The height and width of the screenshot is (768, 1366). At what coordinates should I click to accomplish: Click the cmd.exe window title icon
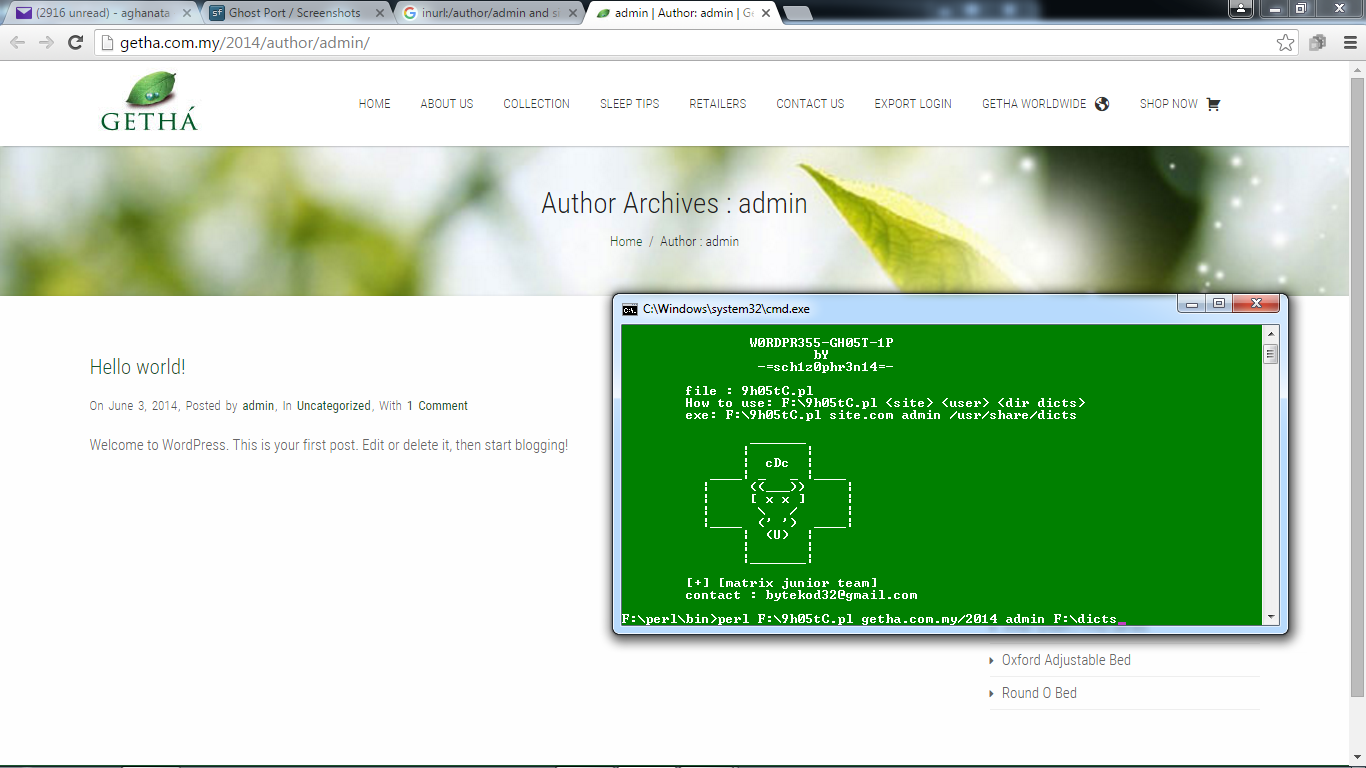tap(630, 310)
